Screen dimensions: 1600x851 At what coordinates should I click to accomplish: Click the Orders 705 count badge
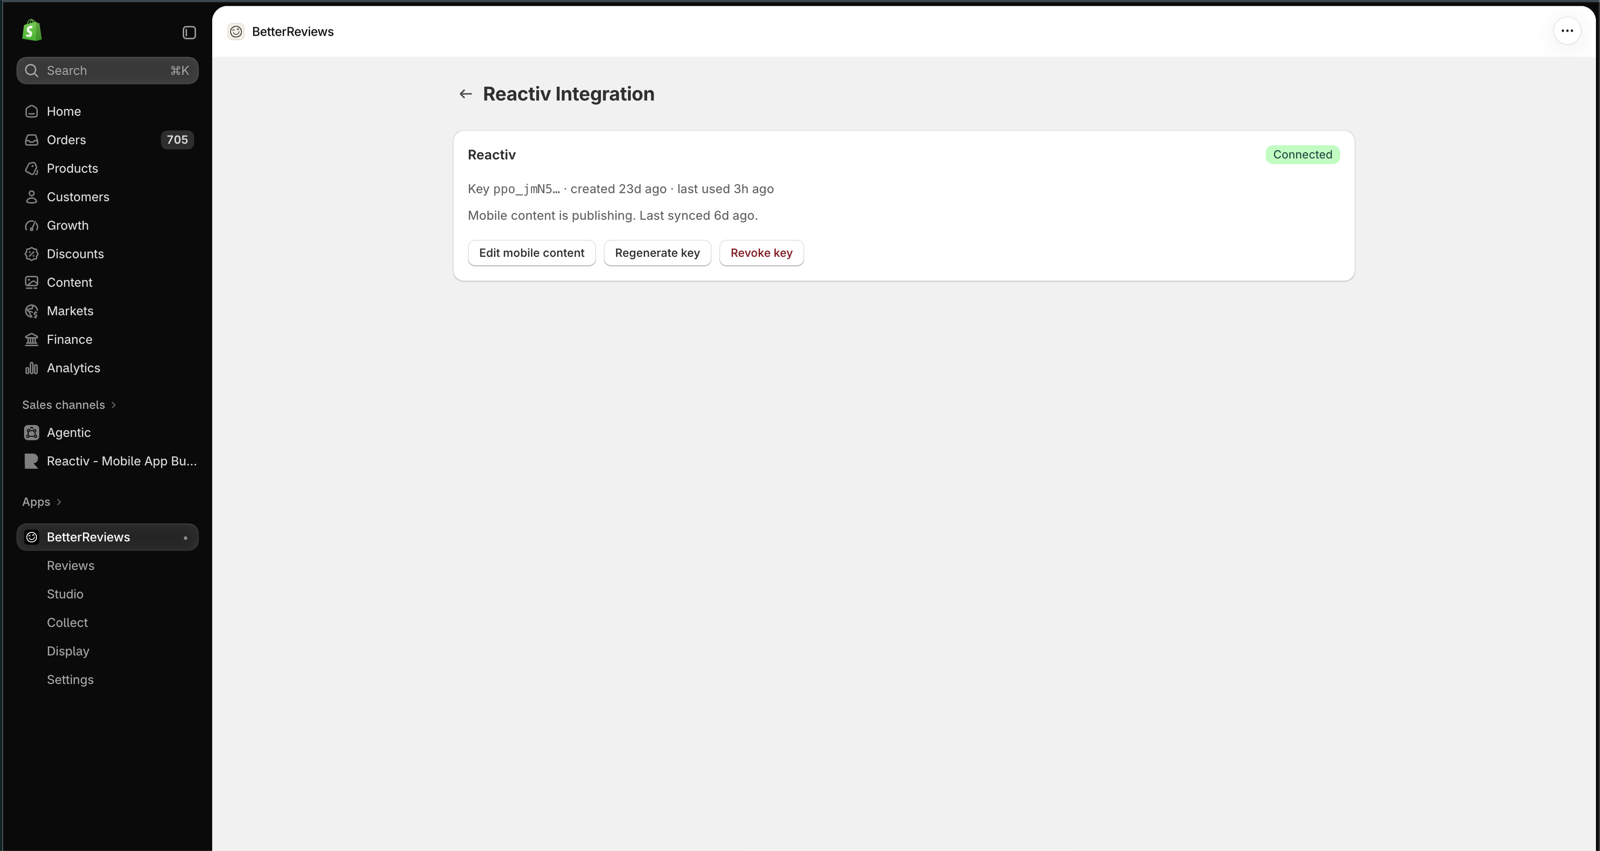tap(177, 140)
